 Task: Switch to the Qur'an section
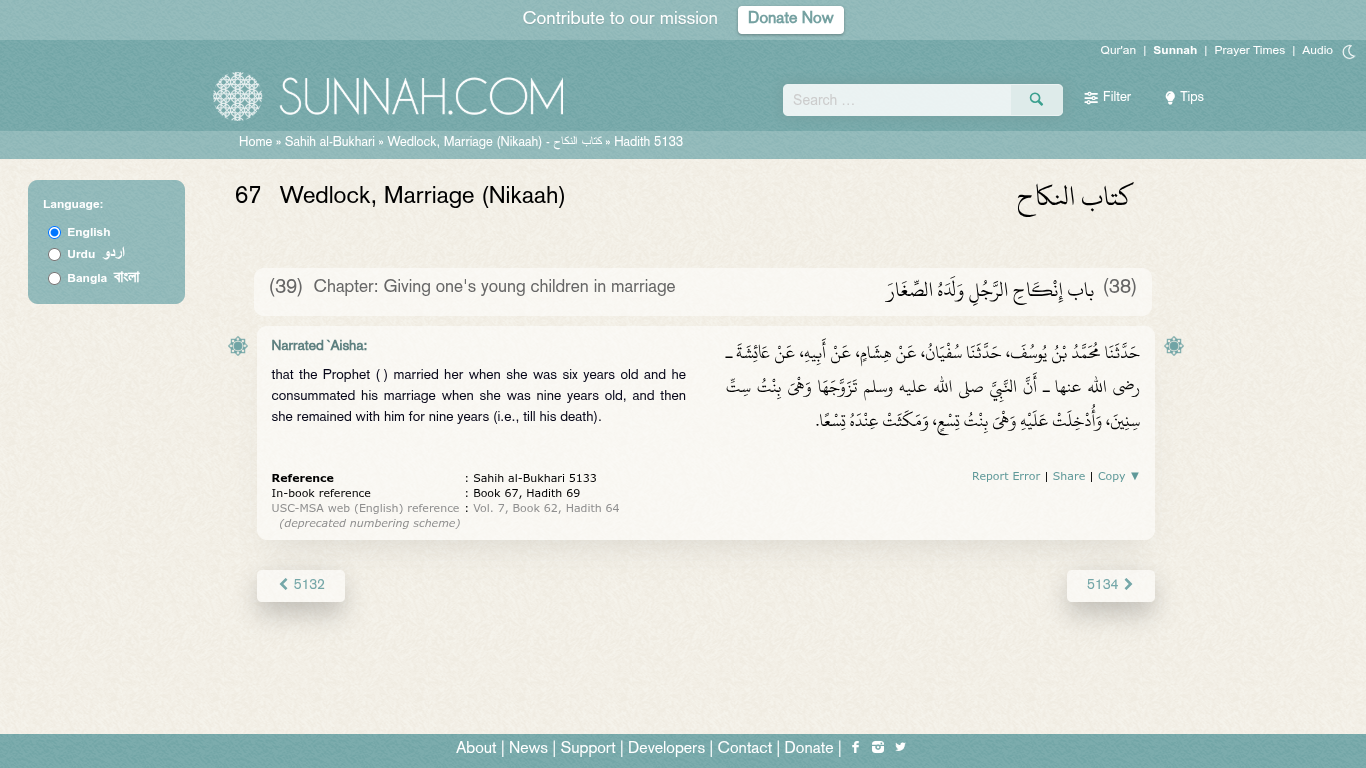coord(1118,51)
